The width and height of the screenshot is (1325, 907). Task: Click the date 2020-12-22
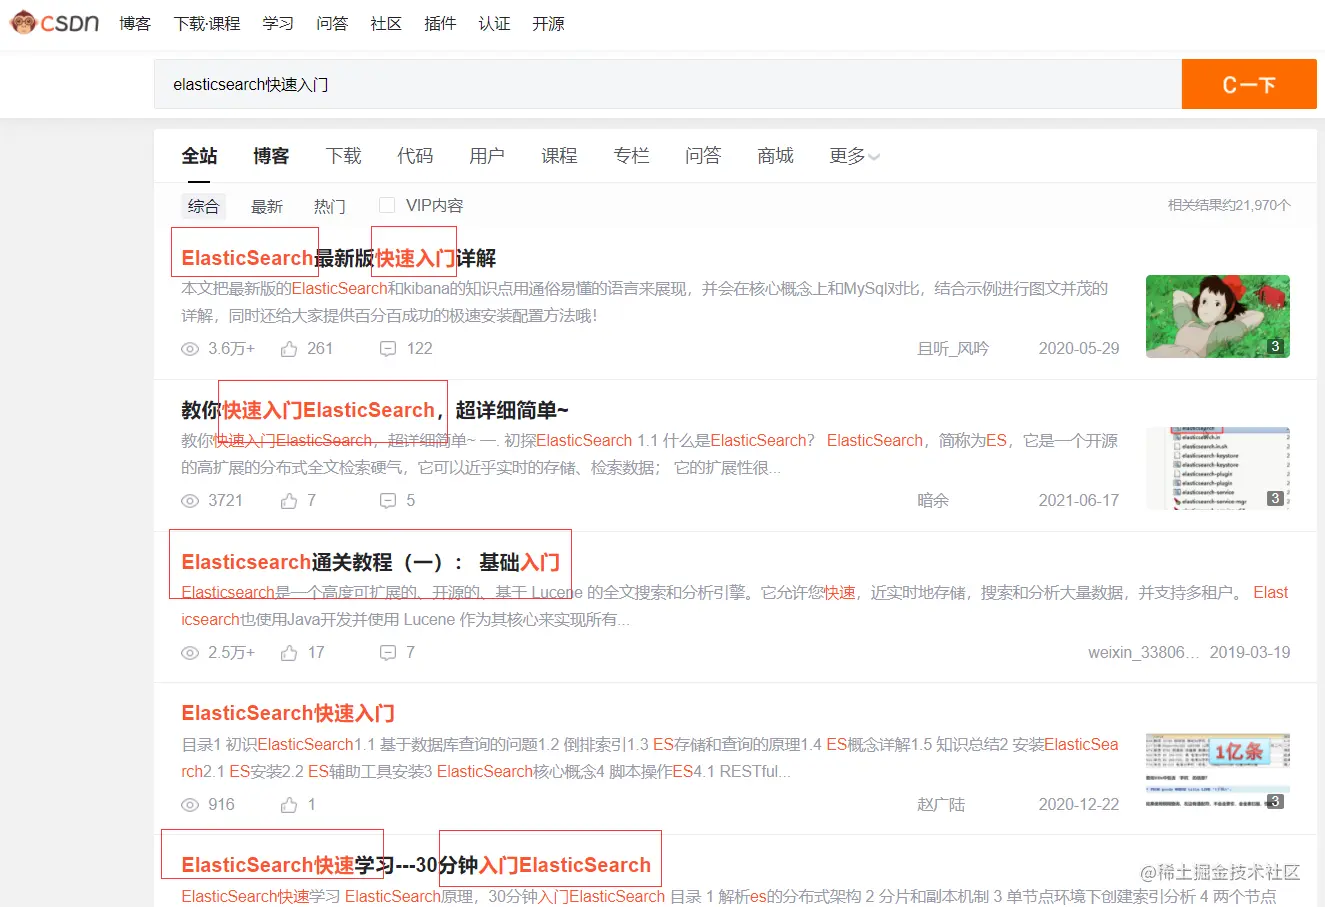click(x=1079, y=805)
